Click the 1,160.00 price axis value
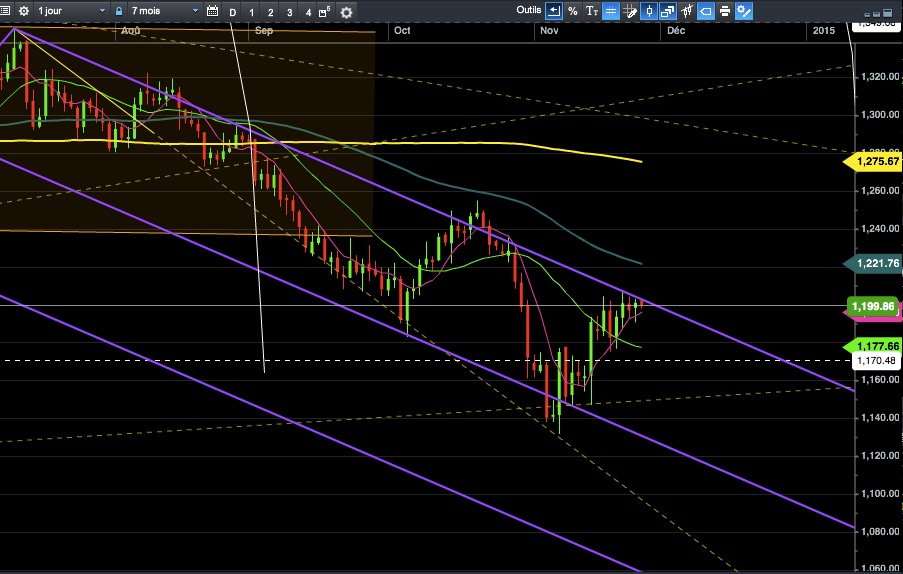 [x=879, y=380]
